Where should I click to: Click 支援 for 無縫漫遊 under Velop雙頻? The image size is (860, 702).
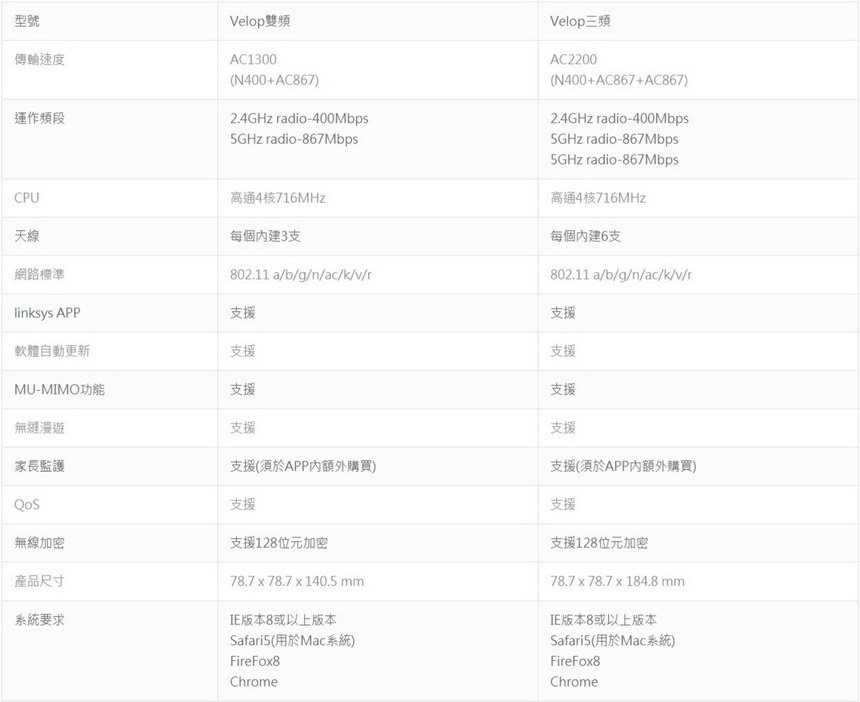242,428
